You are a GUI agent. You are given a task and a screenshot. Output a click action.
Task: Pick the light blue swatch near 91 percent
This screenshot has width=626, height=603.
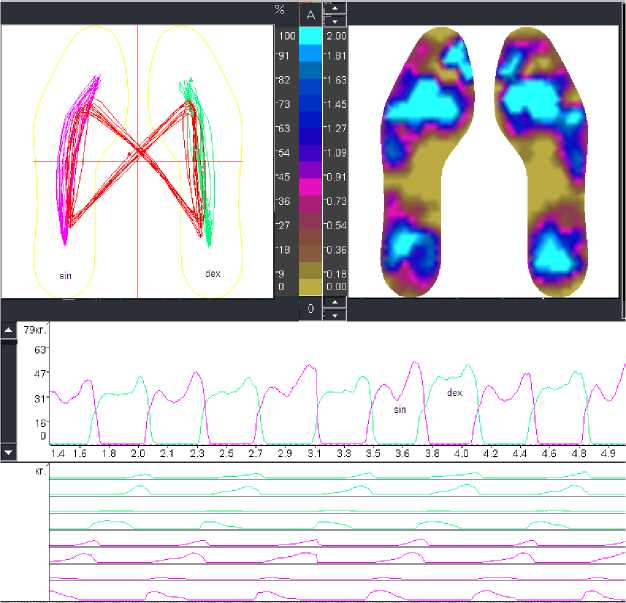[x=310, y=53]
